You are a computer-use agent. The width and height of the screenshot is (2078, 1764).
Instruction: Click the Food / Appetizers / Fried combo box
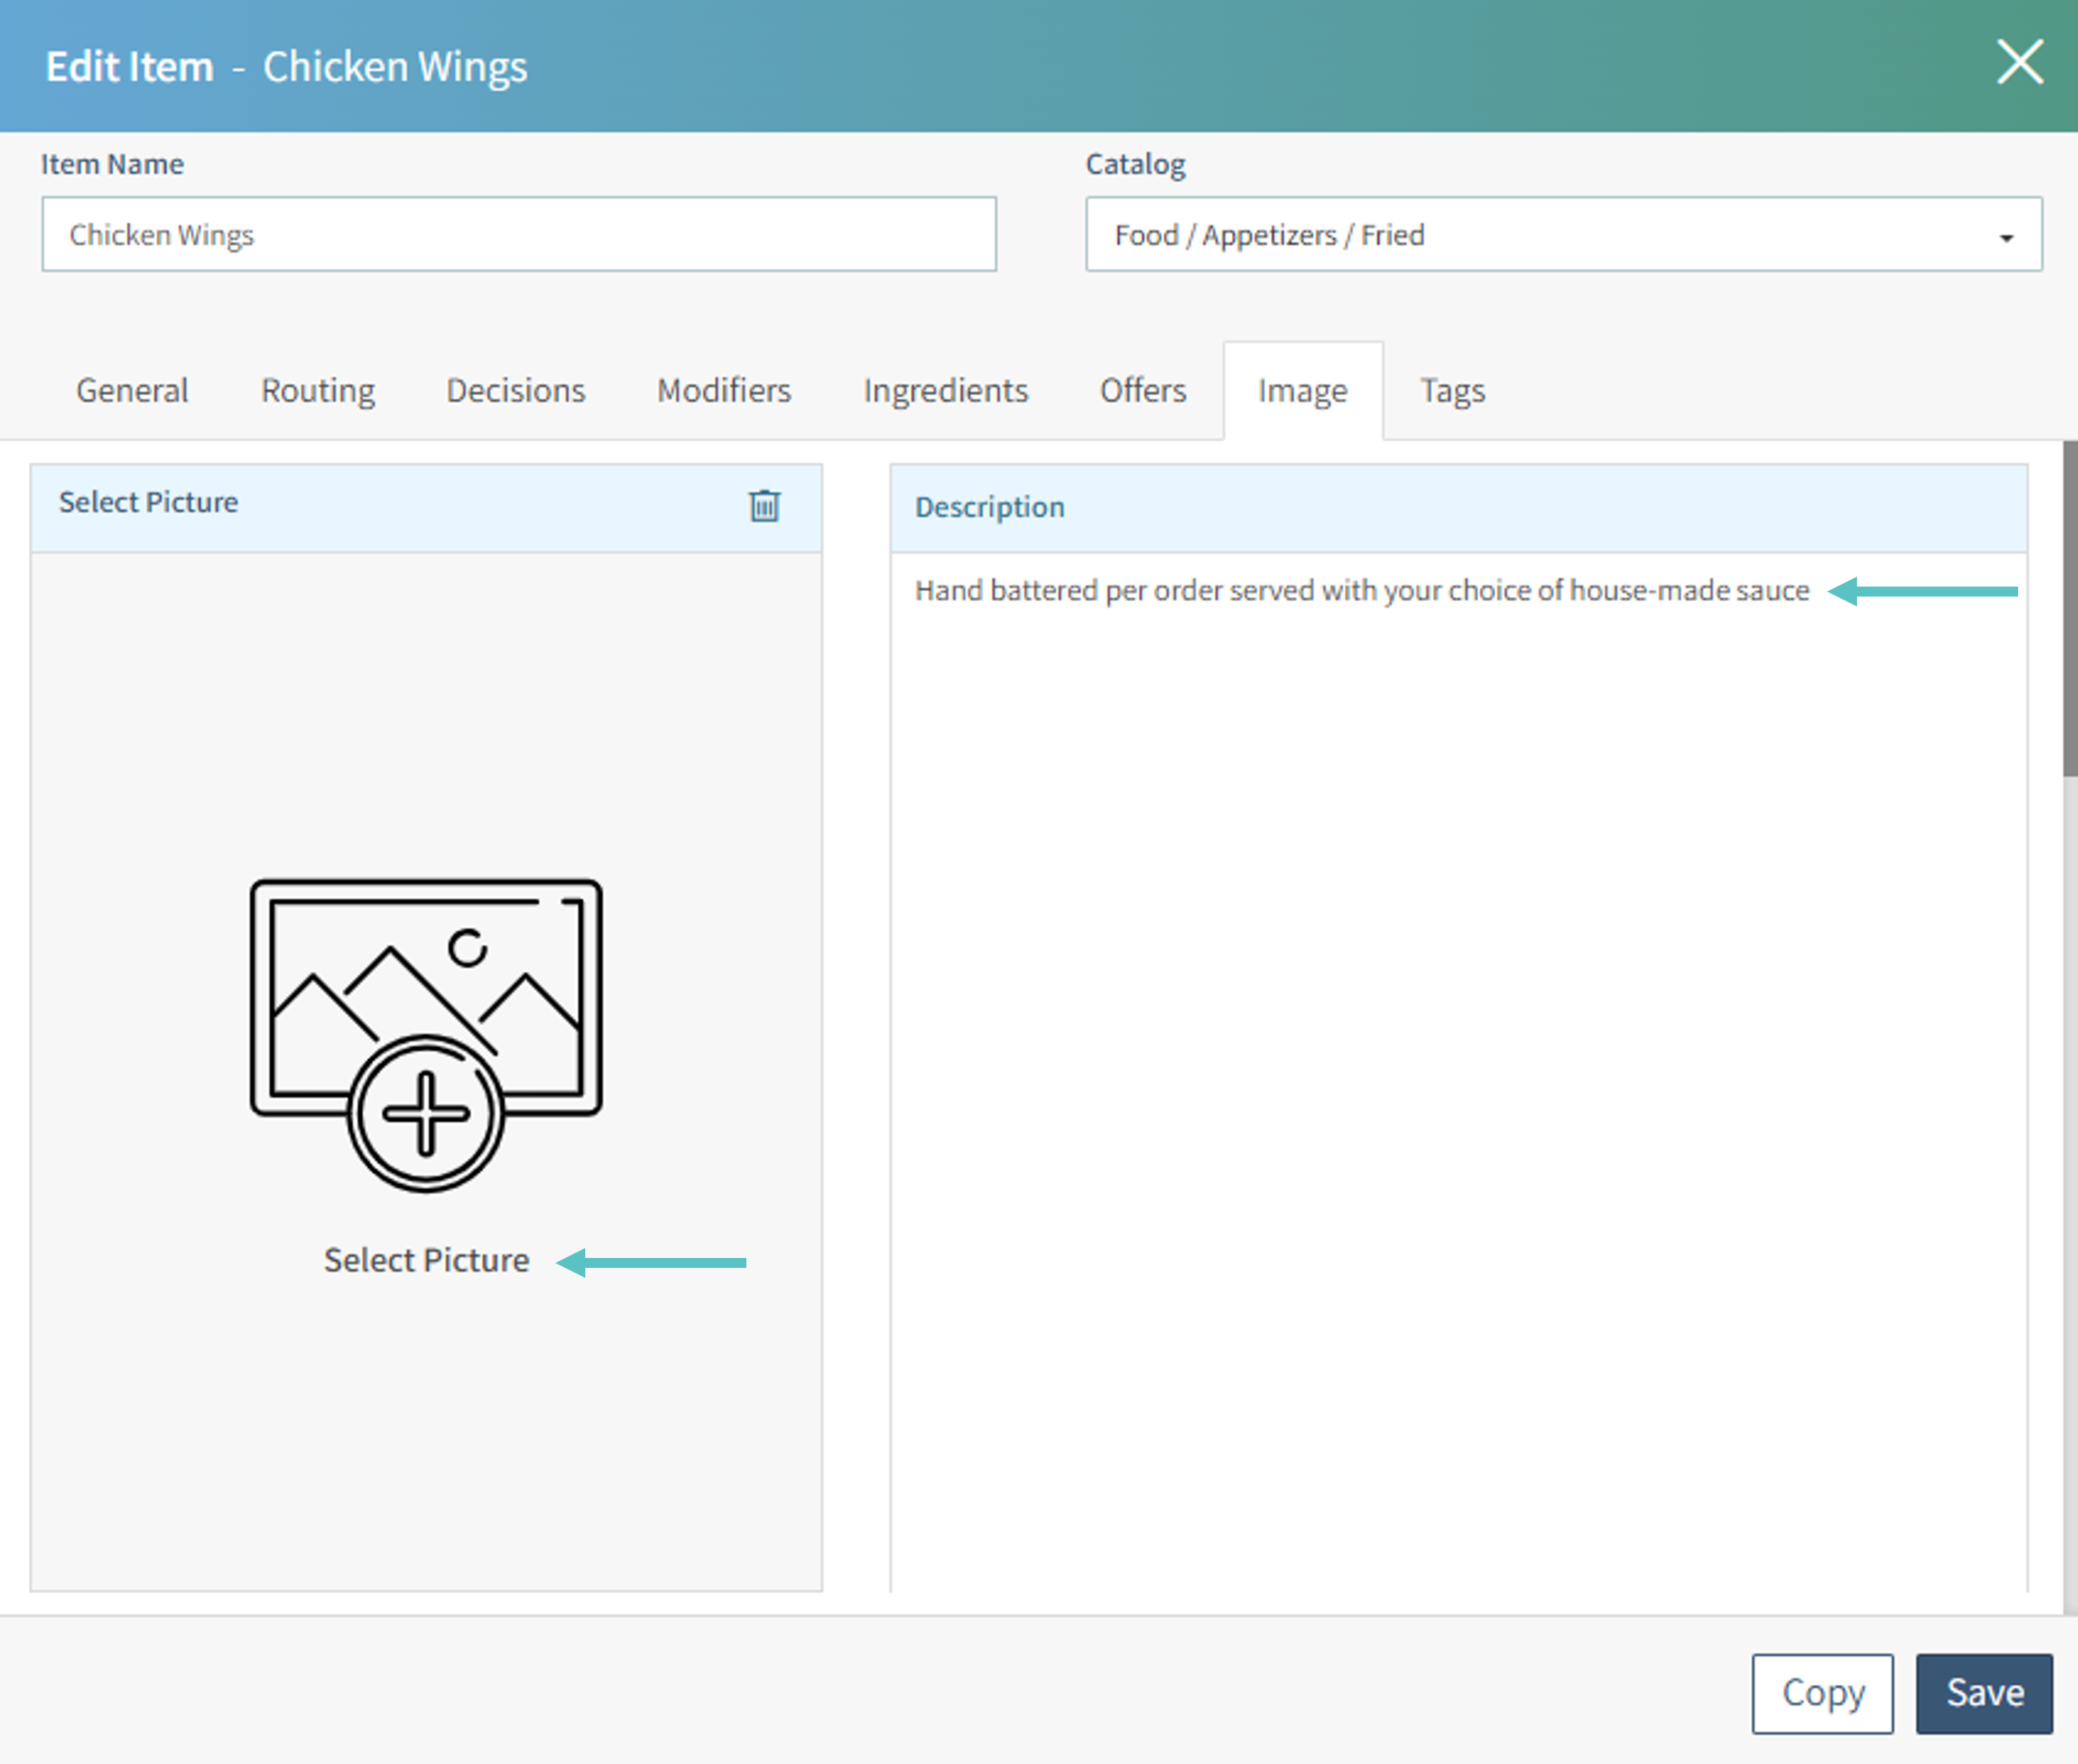[x=1540, y=234]
